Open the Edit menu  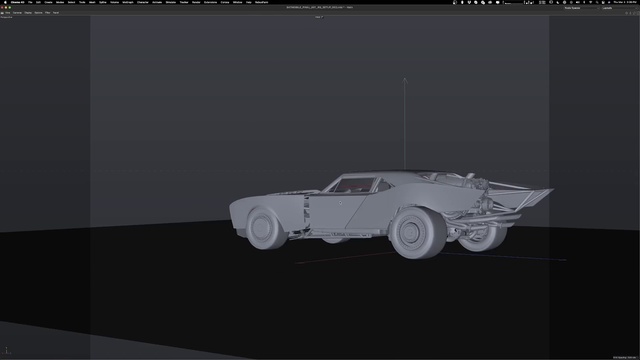[x=38, y=2]
